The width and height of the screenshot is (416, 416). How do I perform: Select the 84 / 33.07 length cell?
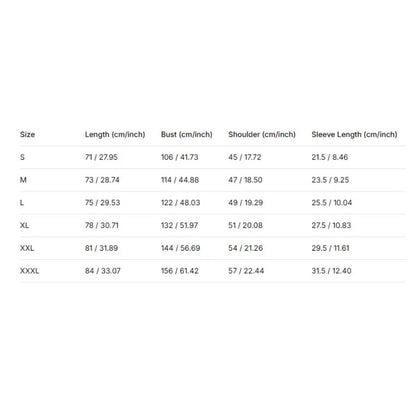tap(103, 271)
